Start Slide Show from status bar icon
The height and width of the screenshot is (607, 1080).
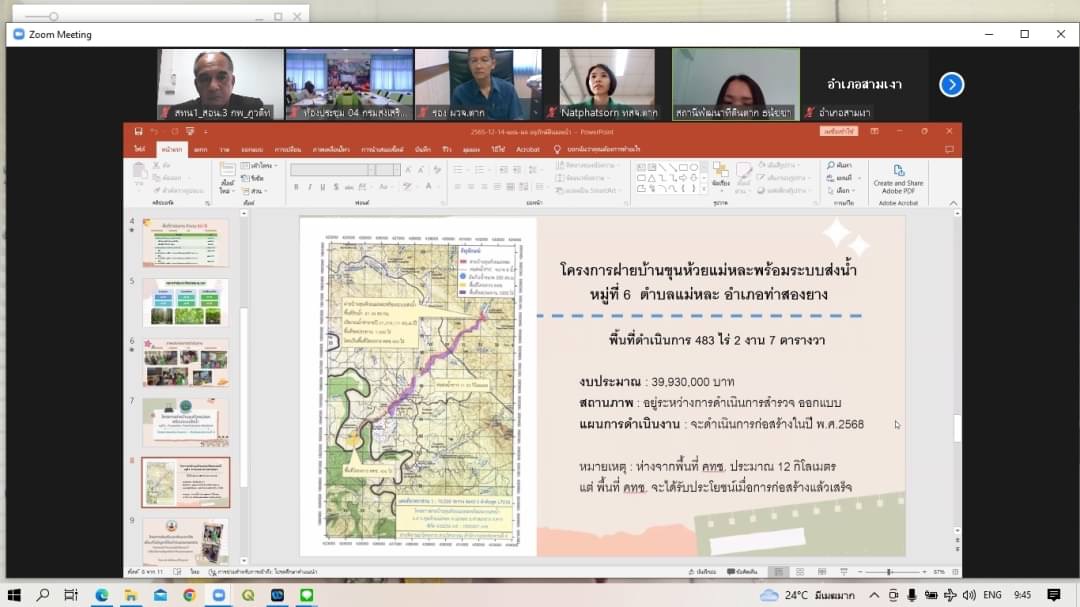[844, 572]
